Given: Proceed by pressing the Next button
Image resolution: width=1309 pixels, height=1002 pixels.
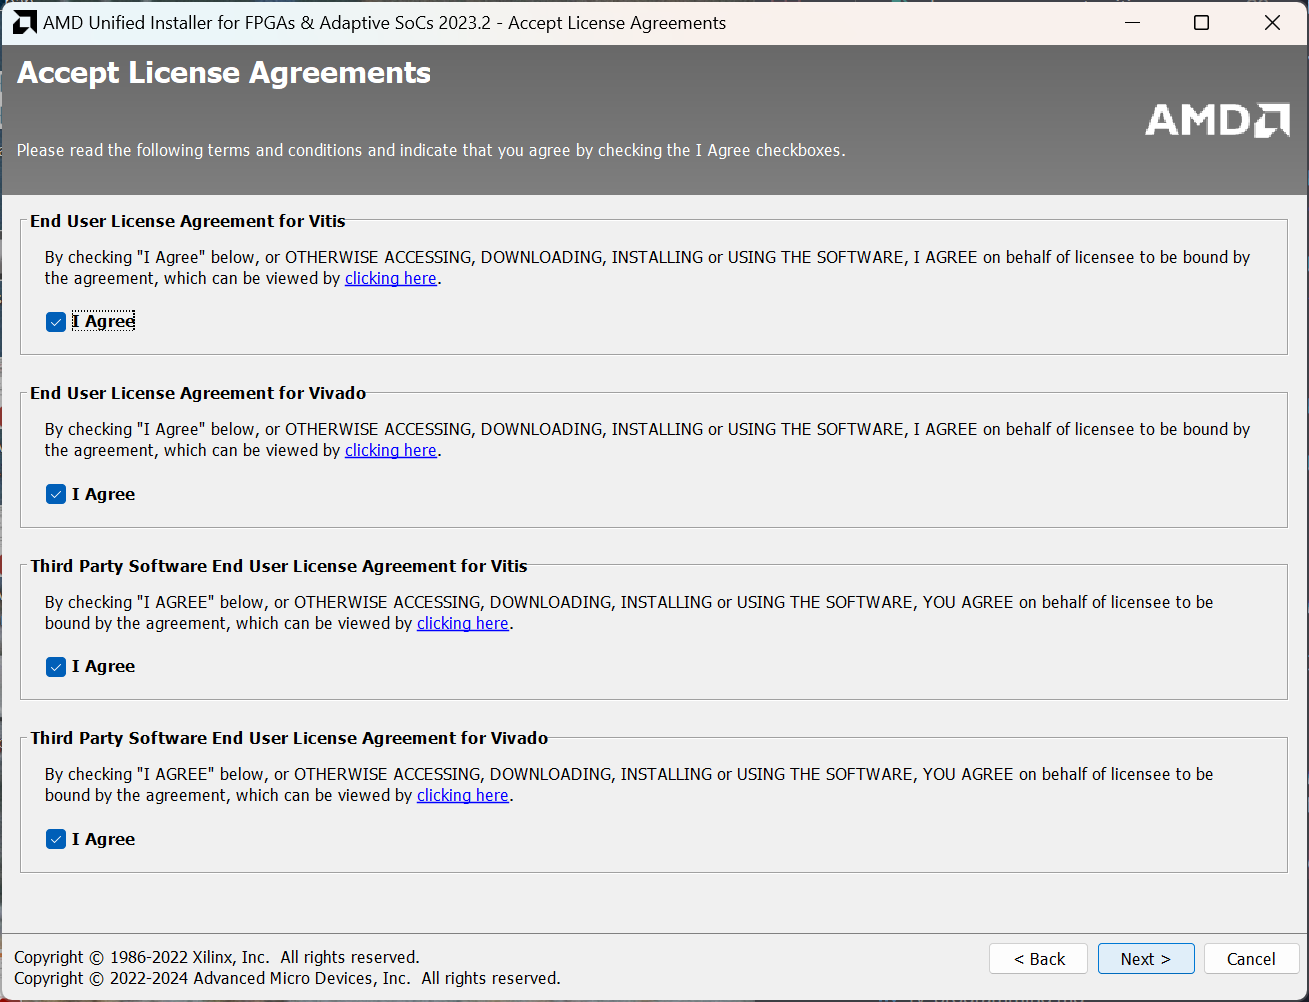Looking at the screenshot, I should 1145,959.
